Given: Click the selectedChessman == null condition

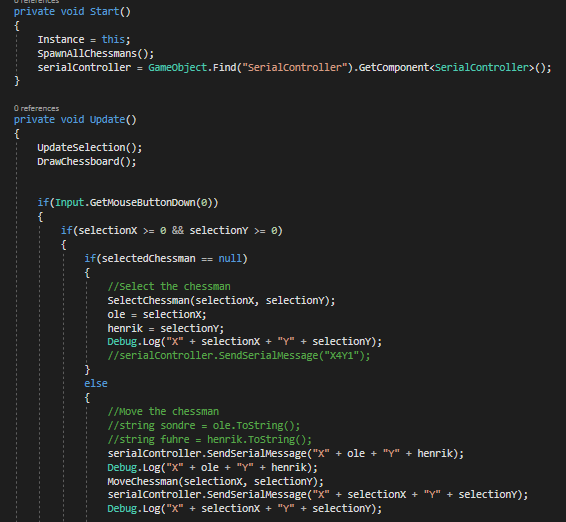Looking at the screenshot, I should point(174,258).
